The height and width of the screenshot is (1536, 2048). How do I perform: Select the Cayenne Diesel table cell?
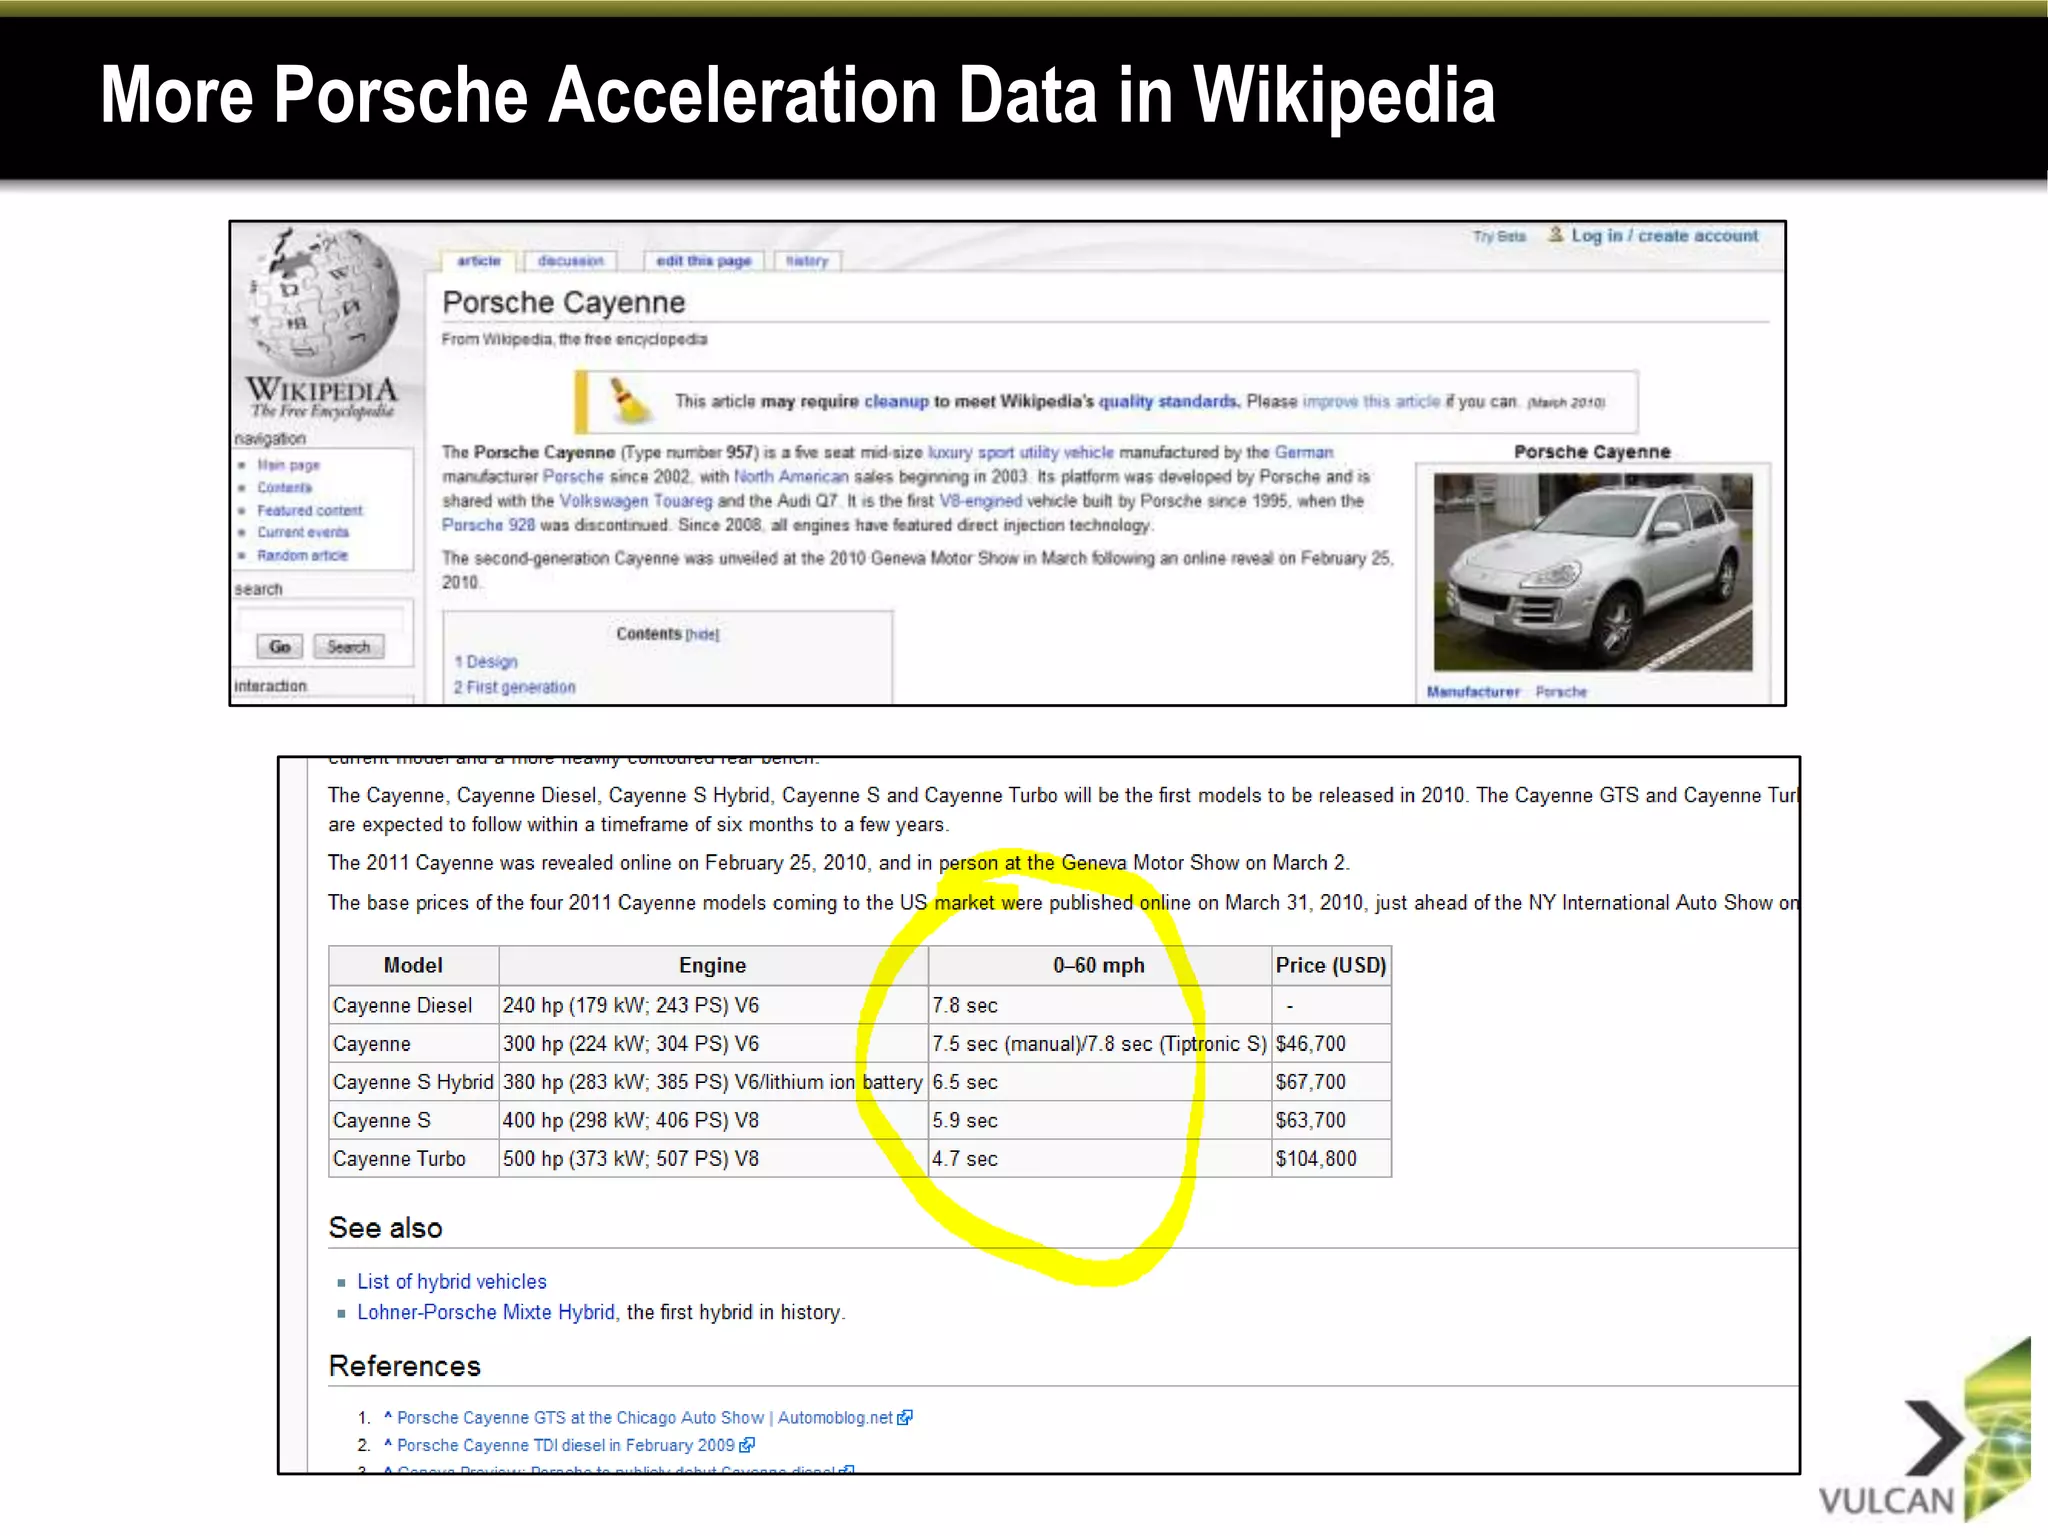point(413,1005)
